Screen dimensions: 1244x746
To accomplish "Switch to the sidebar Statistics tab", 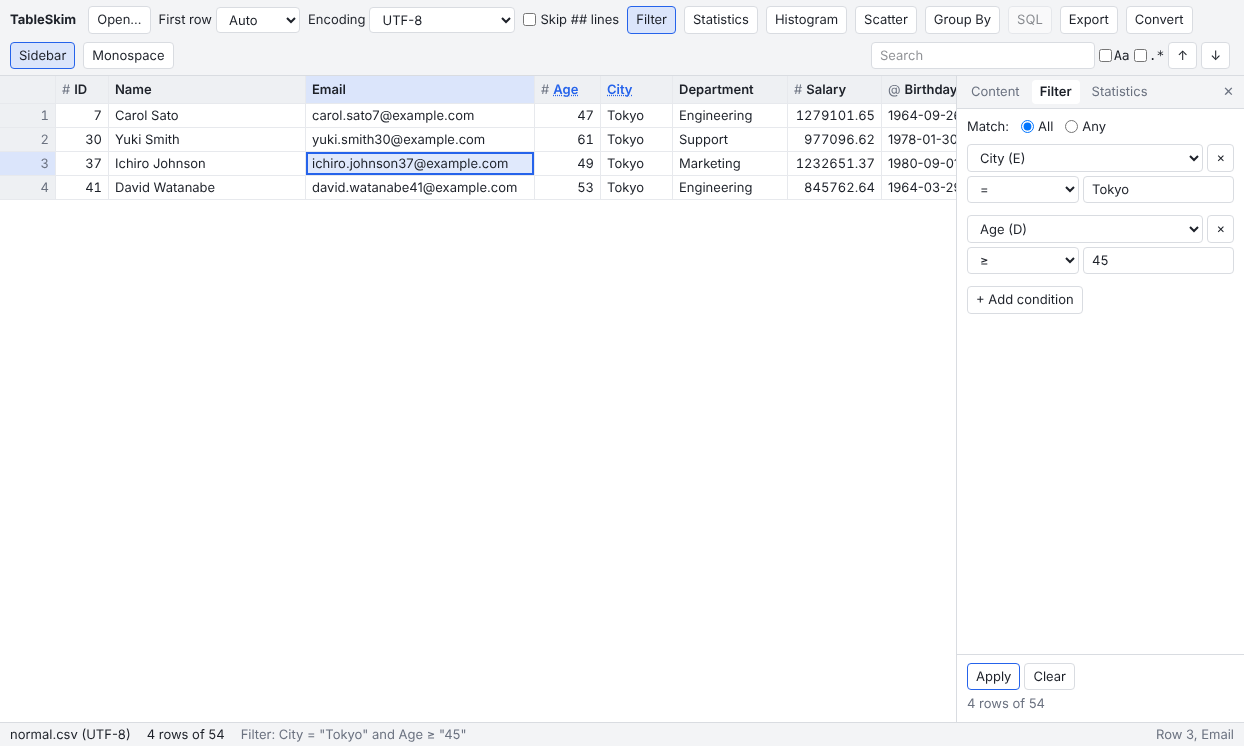I will tap(1119, 91).
